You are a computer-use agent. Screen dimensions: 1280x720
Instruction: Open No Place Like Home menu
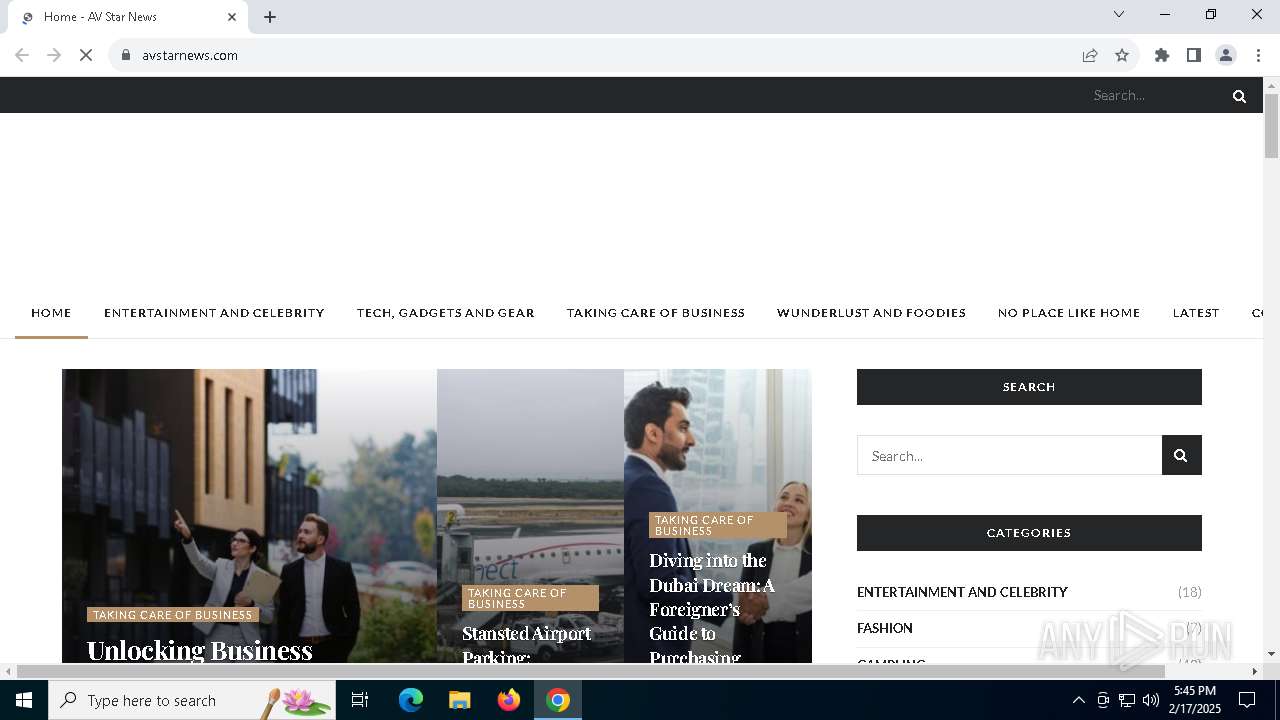tap(1069, 313)
